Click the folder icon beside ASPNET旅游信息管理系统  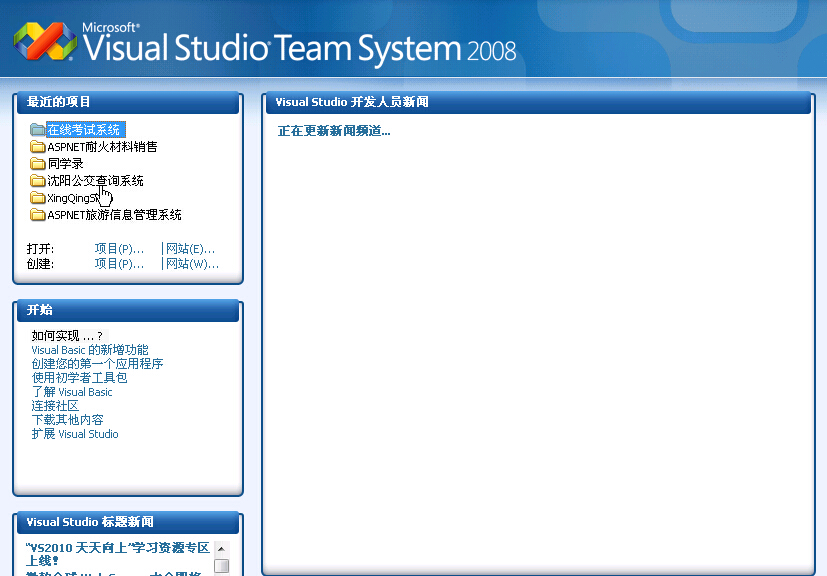tap(37, 215)
